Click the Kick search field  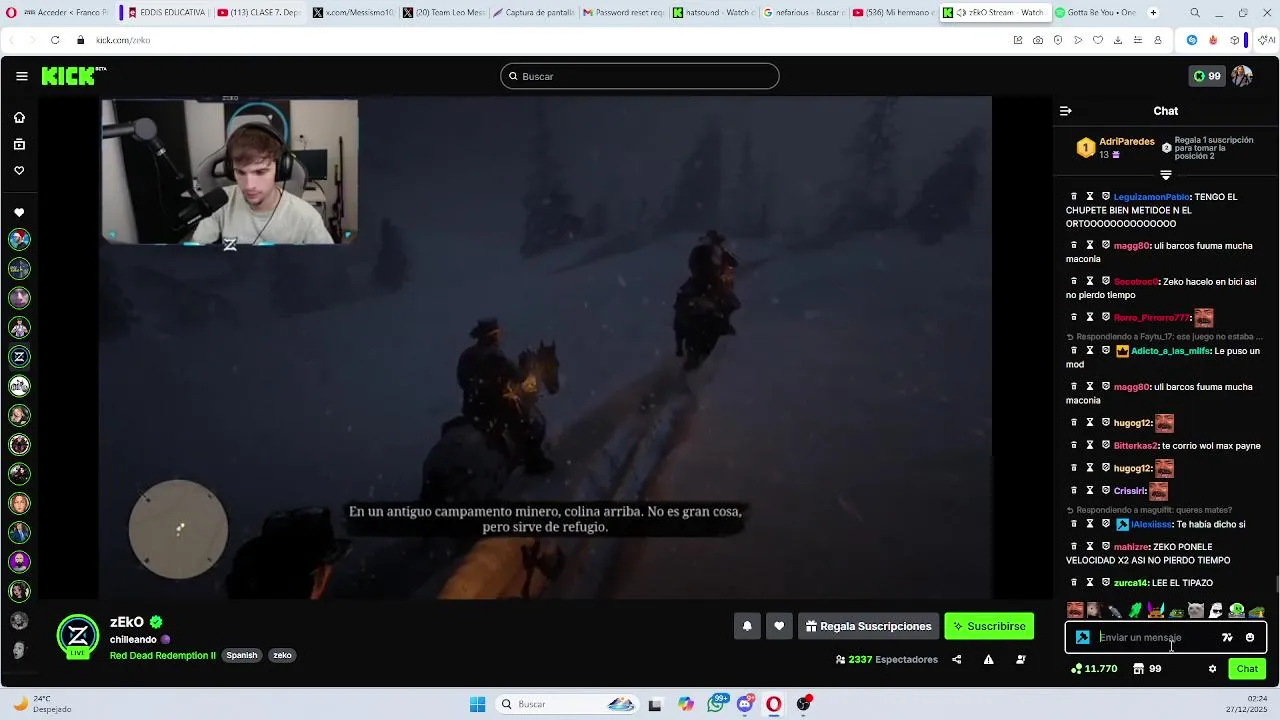(x=640, y=76)
